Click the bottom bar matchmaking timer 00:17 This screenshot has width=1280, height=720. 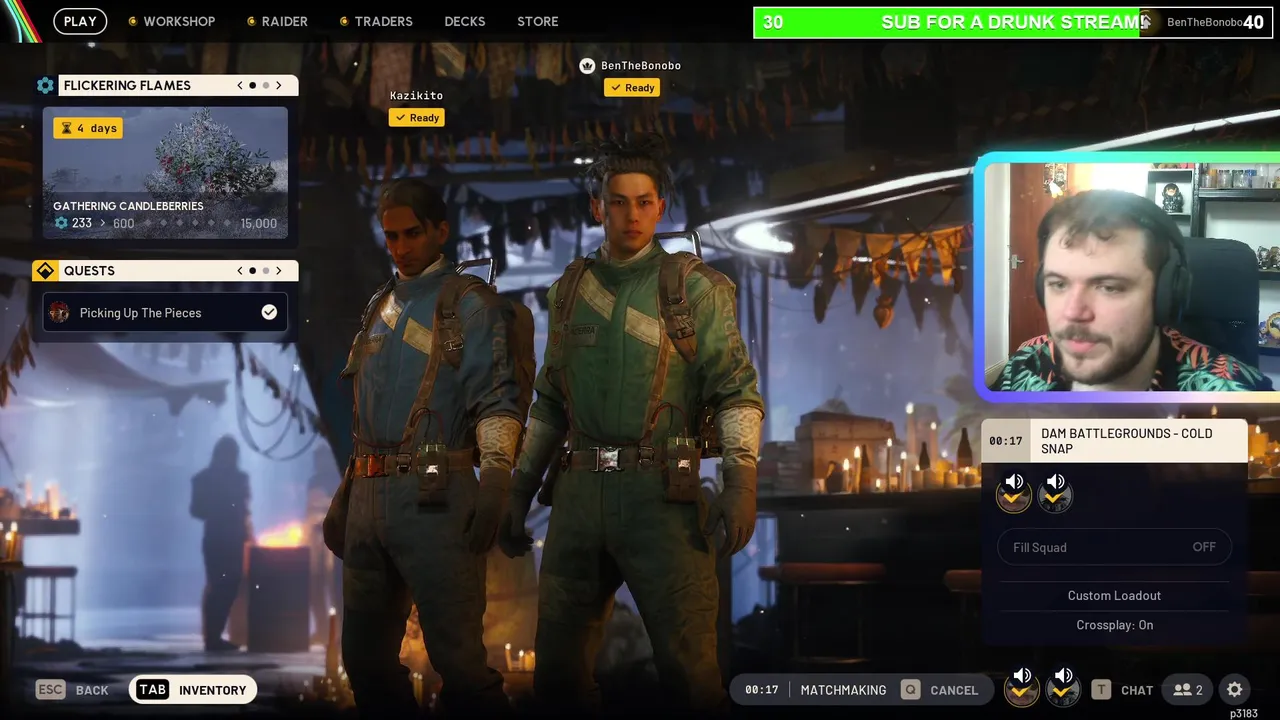click(x=761, y=690)
